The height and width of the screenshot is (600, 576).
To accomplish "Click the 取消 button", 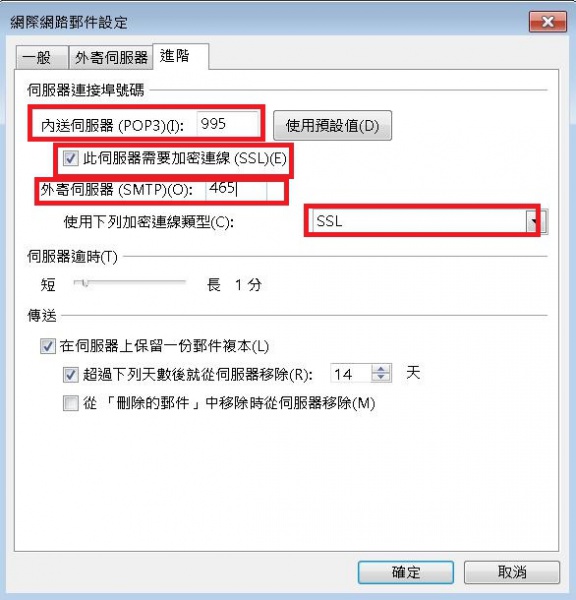I will click(x=512, y=572).
